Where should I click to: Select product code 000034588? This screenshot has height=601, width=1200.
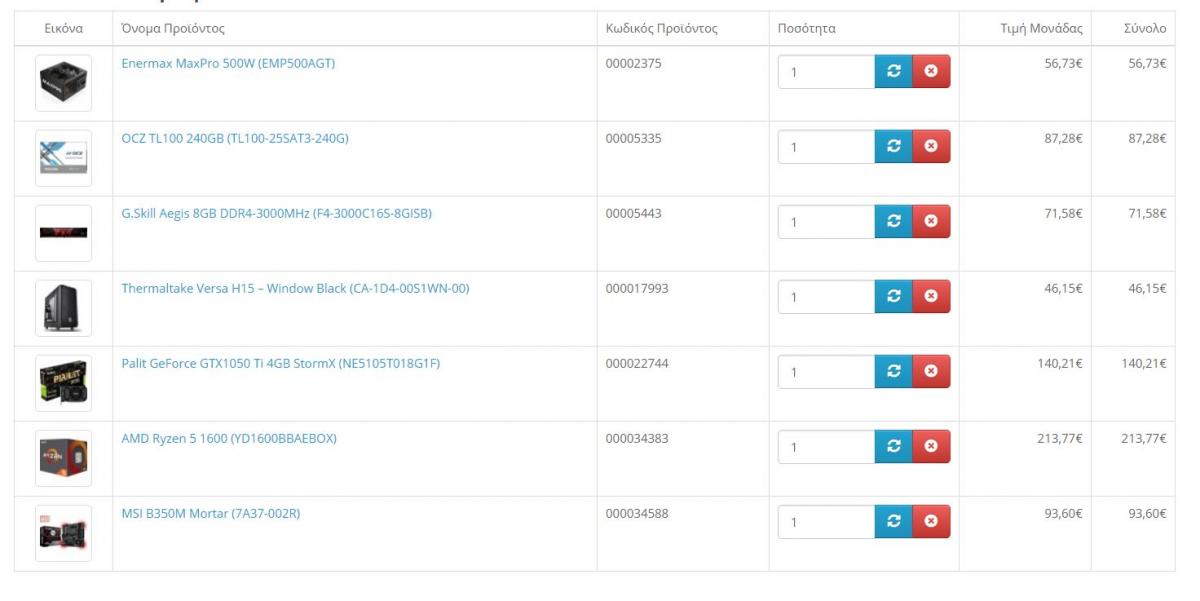(x=637, y=513)
